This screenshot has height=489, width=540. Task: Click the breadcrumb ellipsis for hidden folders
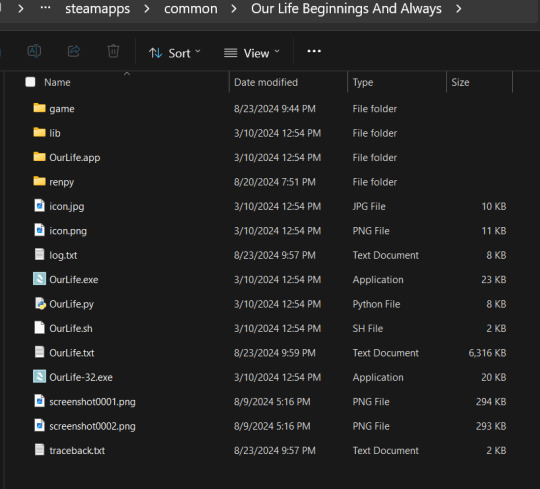click(x=45, y=8)
